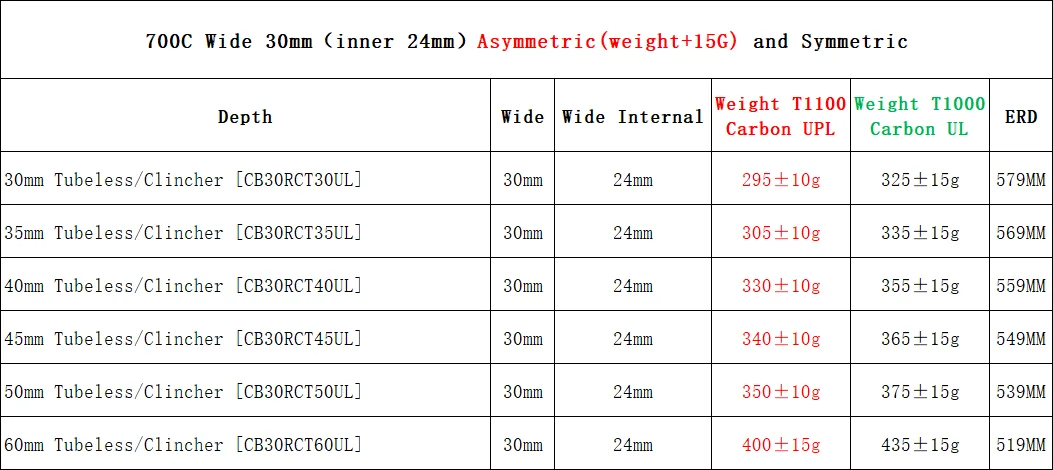
Task: Select the Wide Internal column header
Action: [x=633, y=116]
